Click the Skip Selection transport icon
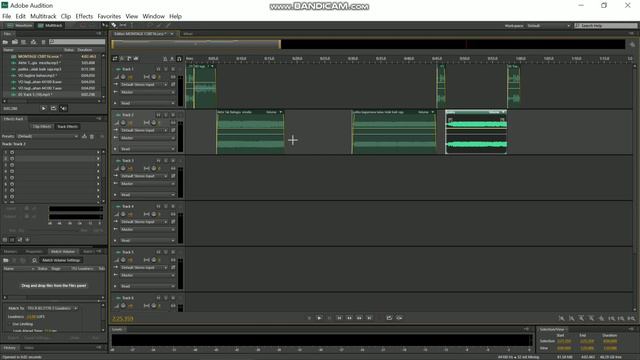This screenshot has height=360, width=640. point(399,318)
